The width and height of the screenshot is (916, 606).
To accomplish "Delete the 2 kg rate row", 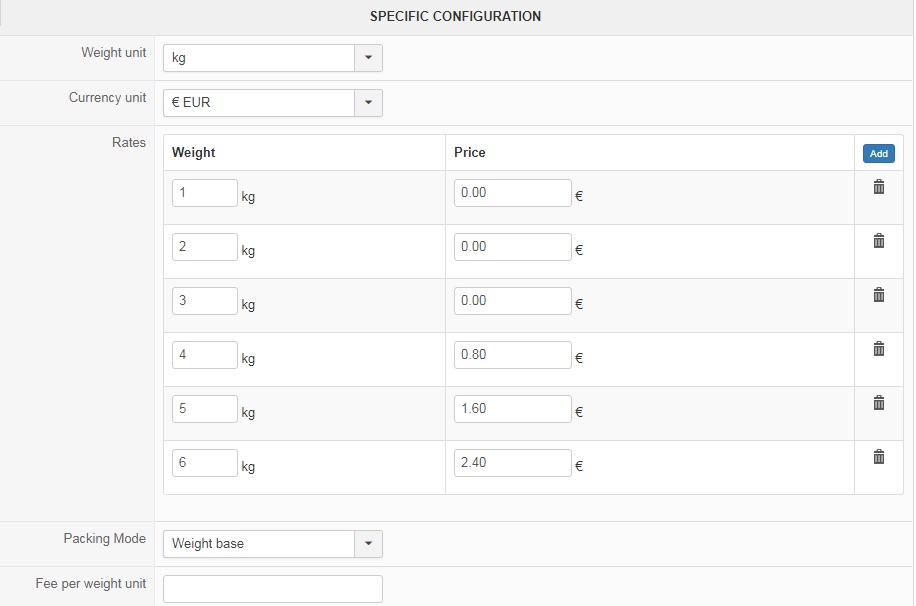I will click(879, 241).
